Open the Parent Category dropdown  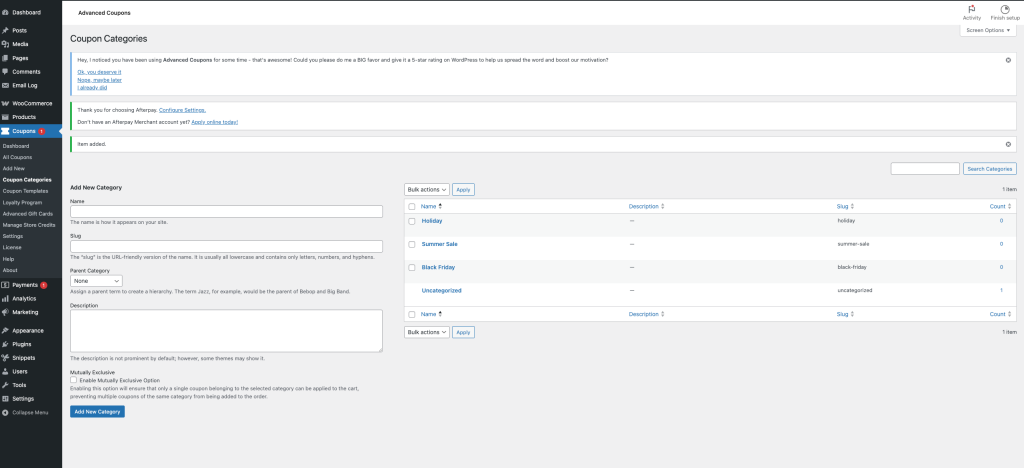tap(96, 281)
